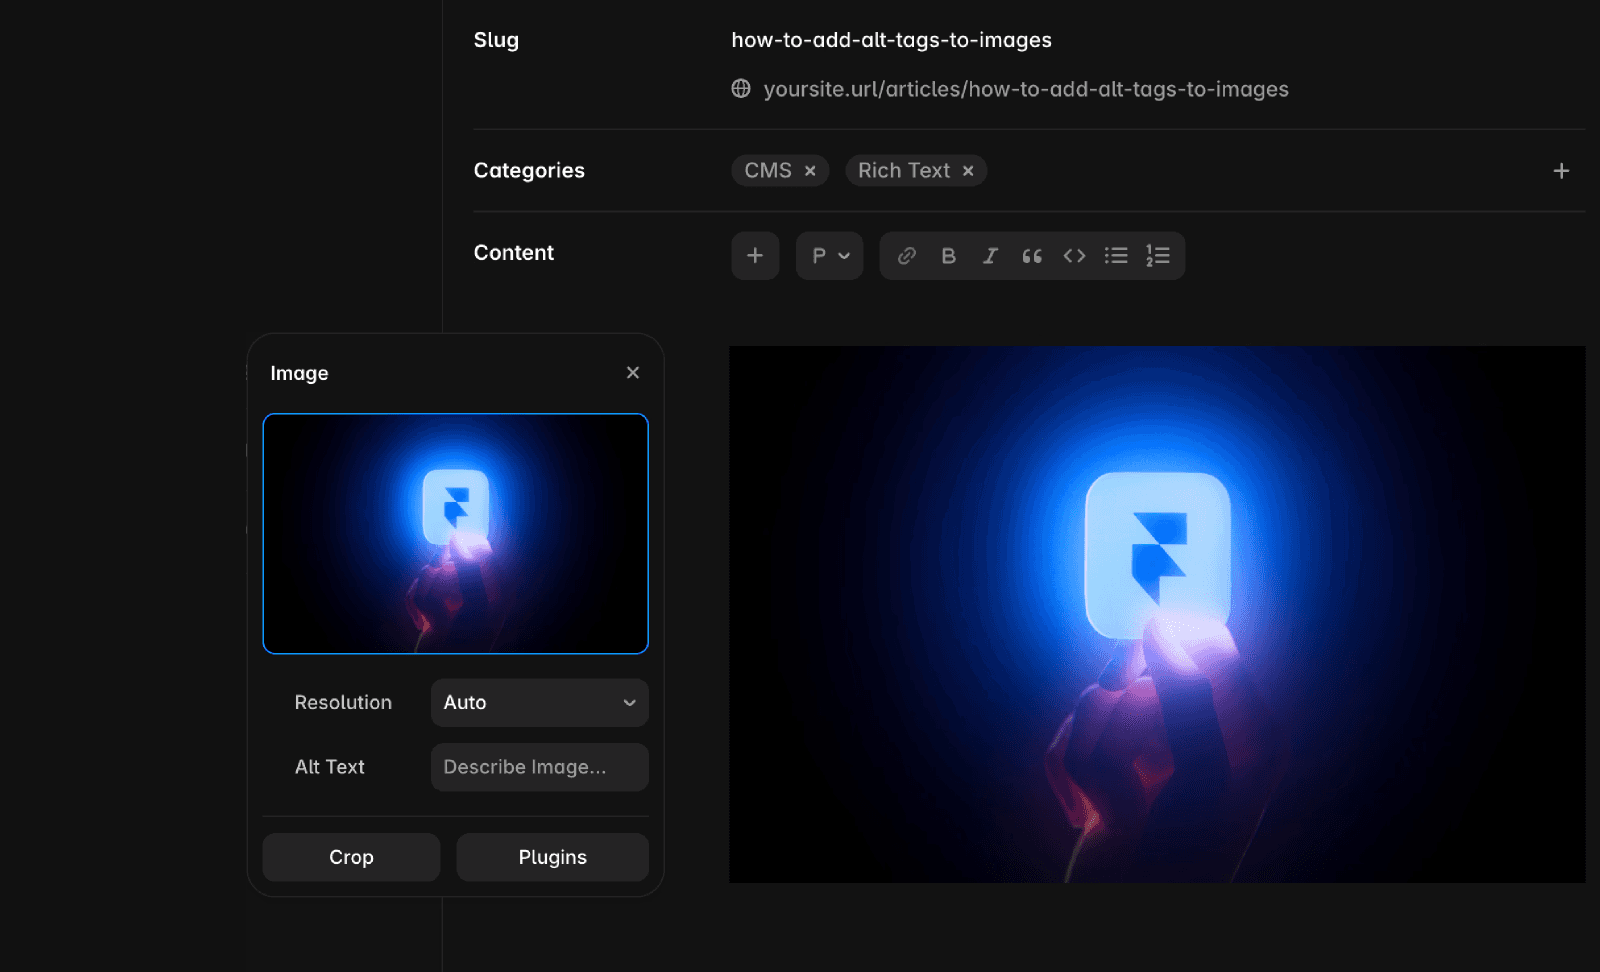Click the Crop button
Screen dimensions: 1600x972
coord(351,857)
